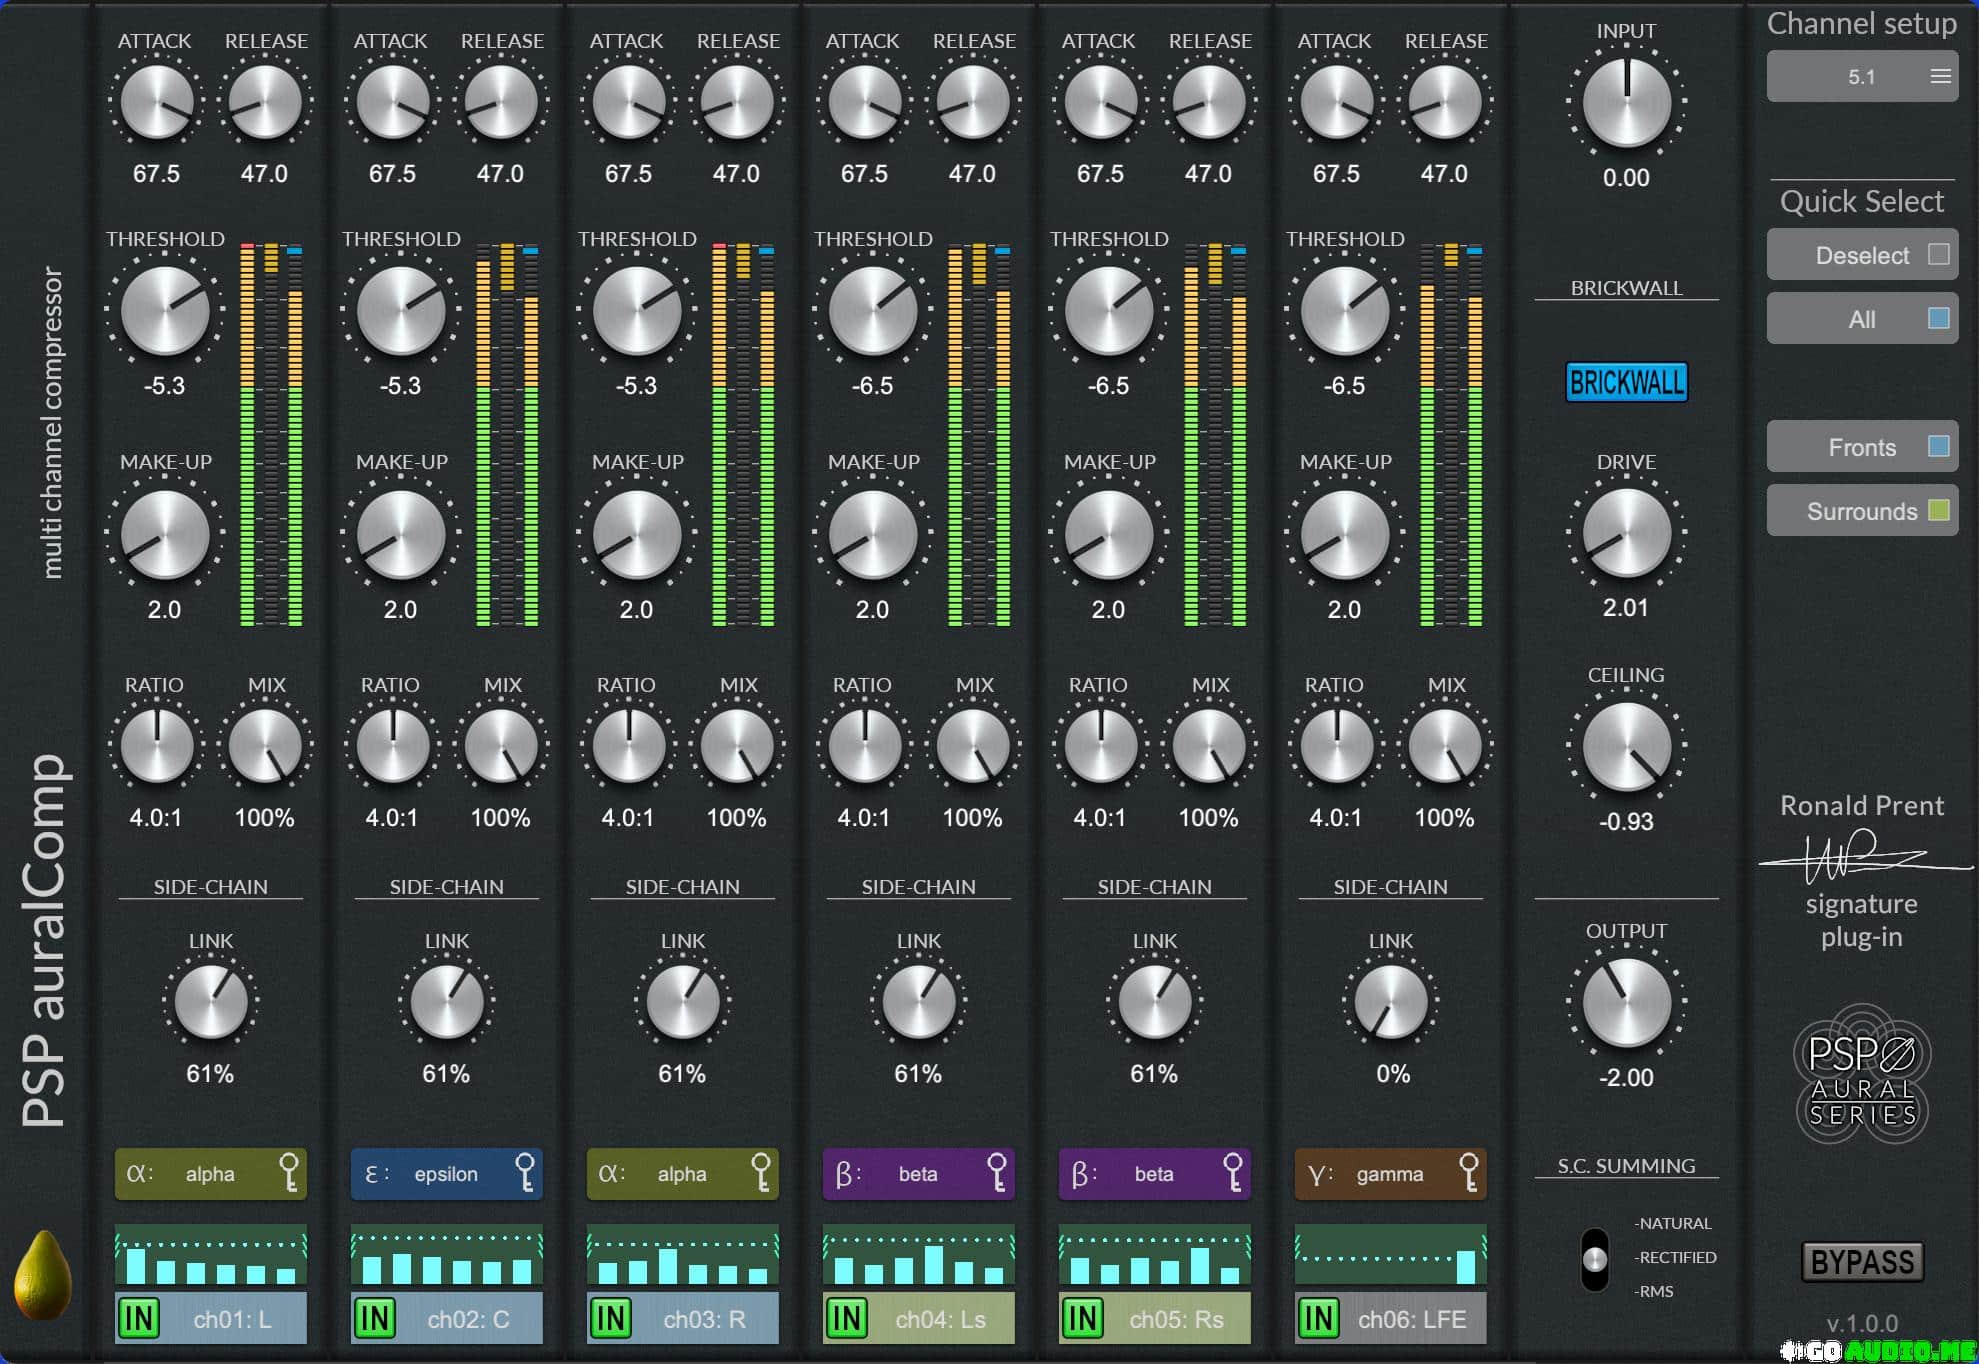The height and width of the screenshot is (1364, 1979).
Task: Click the ch01 level meter bars
Action: 271,435
